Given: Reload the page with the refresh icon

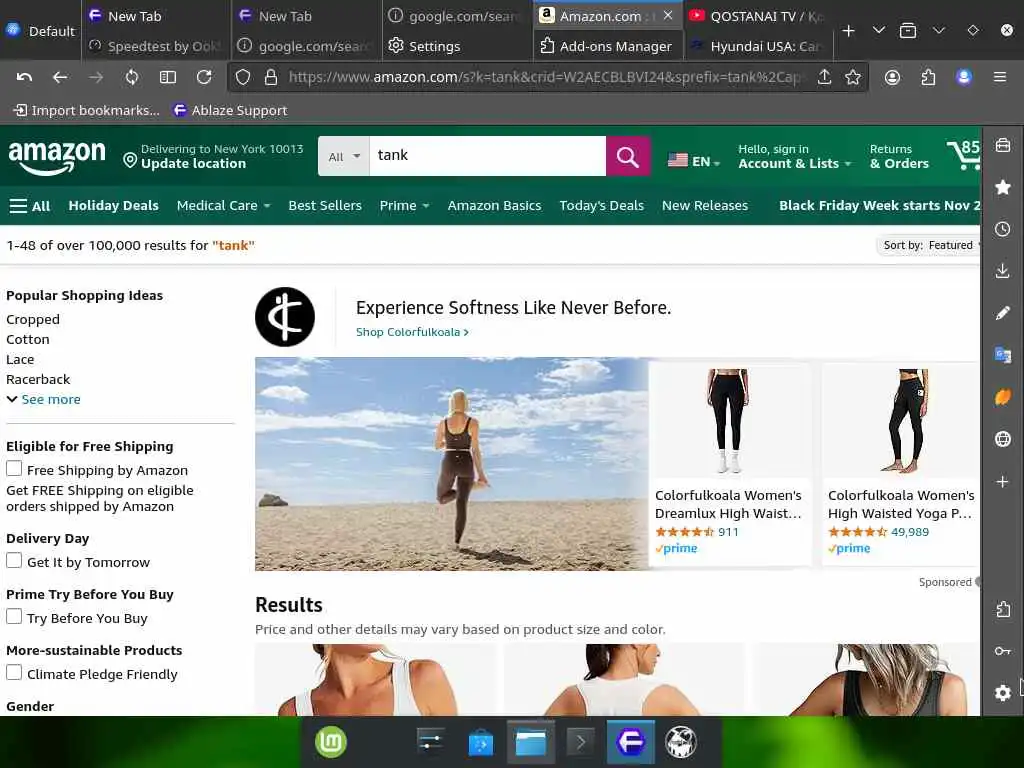Looking at the screenshot, I should (x=204, y=77).
